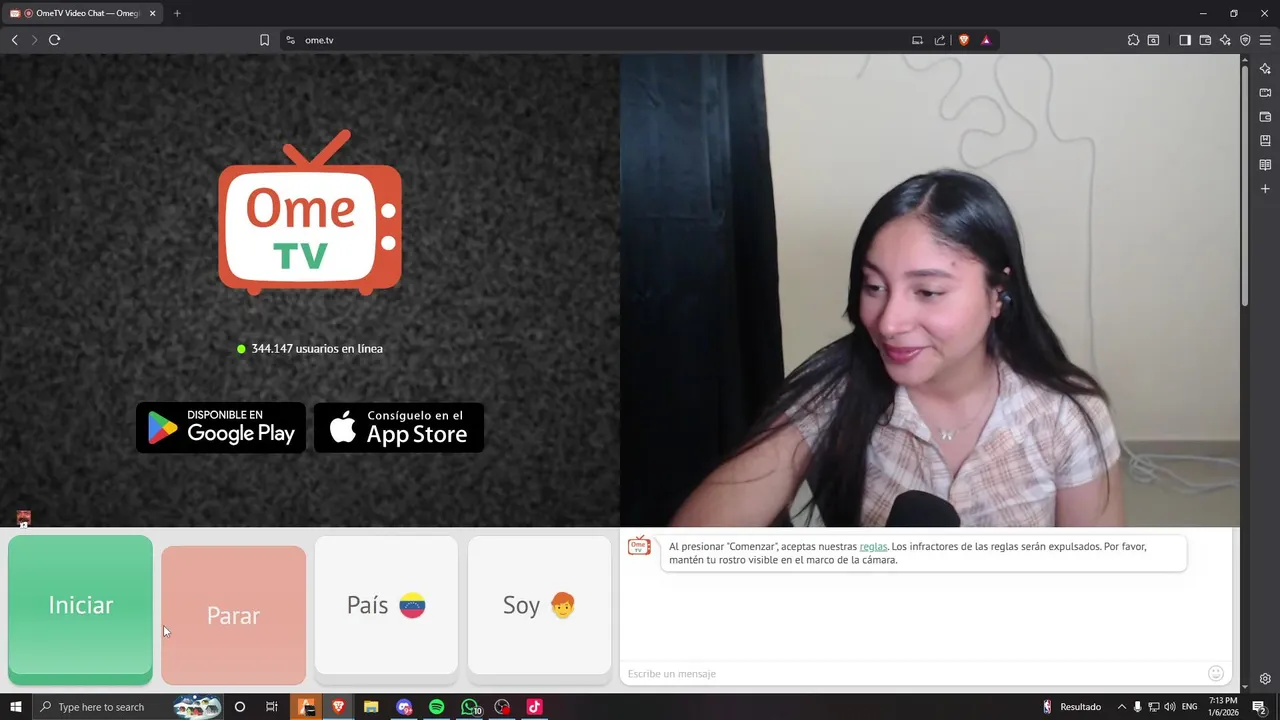Image resolution: width=1280 pixels, height=720 pixels.
Task: Open the site settings icon next to the URL
Action: (x=291, y=40)
